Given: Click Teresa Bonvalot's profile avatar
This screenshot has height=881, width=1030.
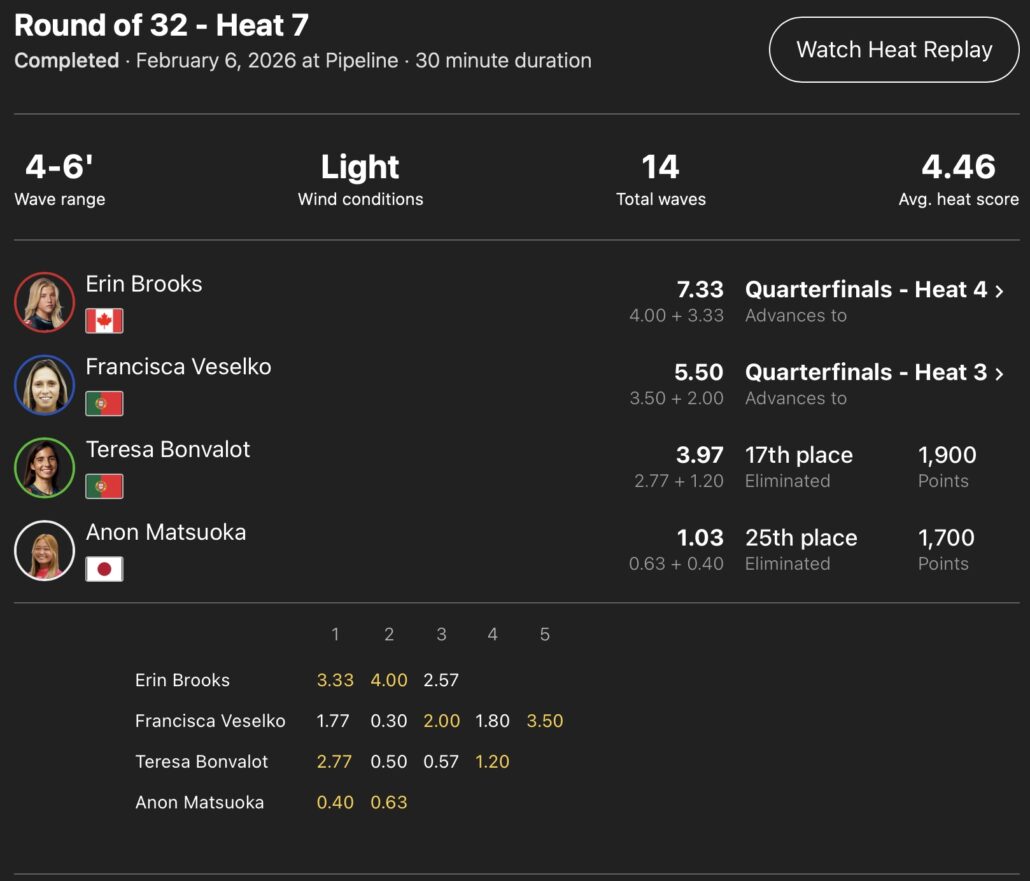Looking at the screenshot, I should [44, 468].
